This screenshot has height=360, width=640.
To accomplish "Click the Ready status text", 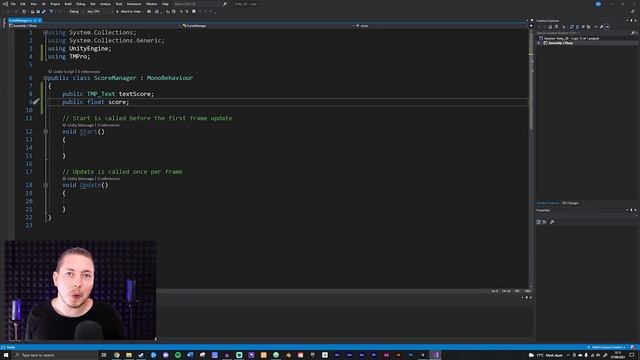I will pos(11,347).
